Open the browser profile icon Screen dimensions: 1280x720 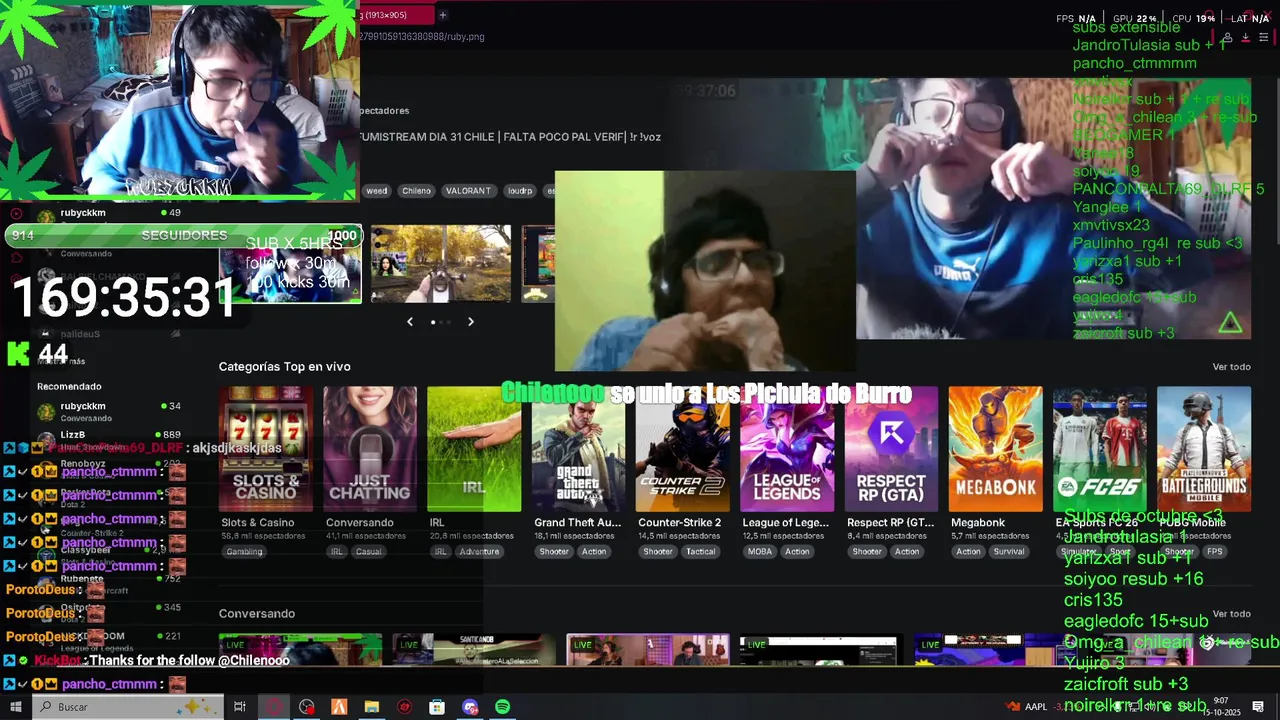(1227, 37)
